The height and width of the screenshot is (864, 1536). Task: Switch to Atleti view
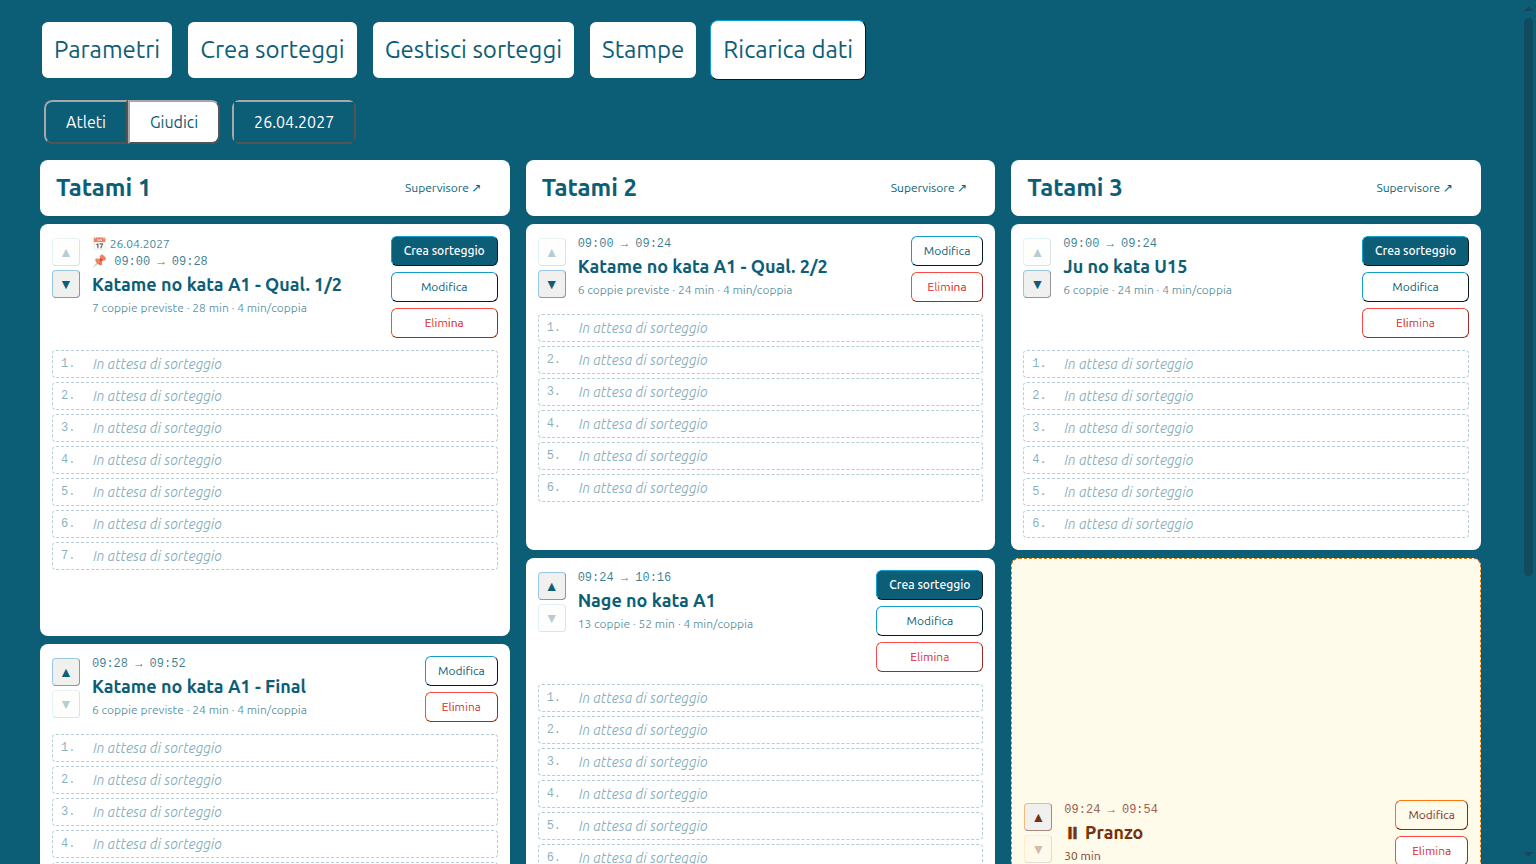tap(86, 122)
